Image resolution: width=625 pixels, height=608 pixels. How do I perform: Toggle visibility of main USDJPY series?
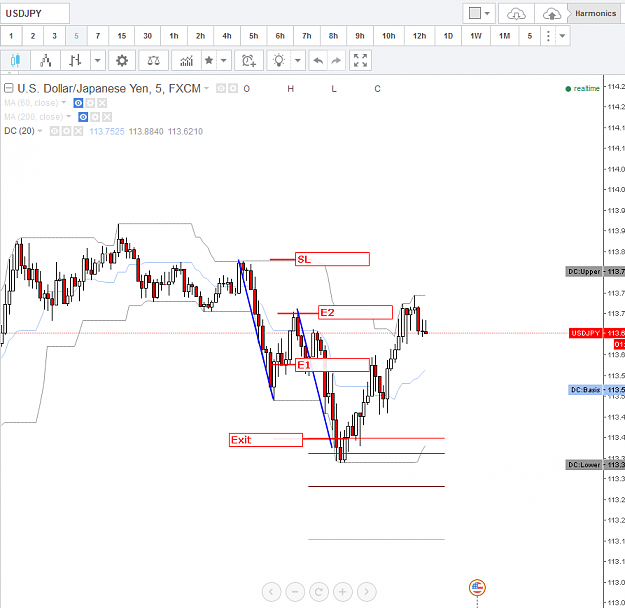click(x=221, y=89)
